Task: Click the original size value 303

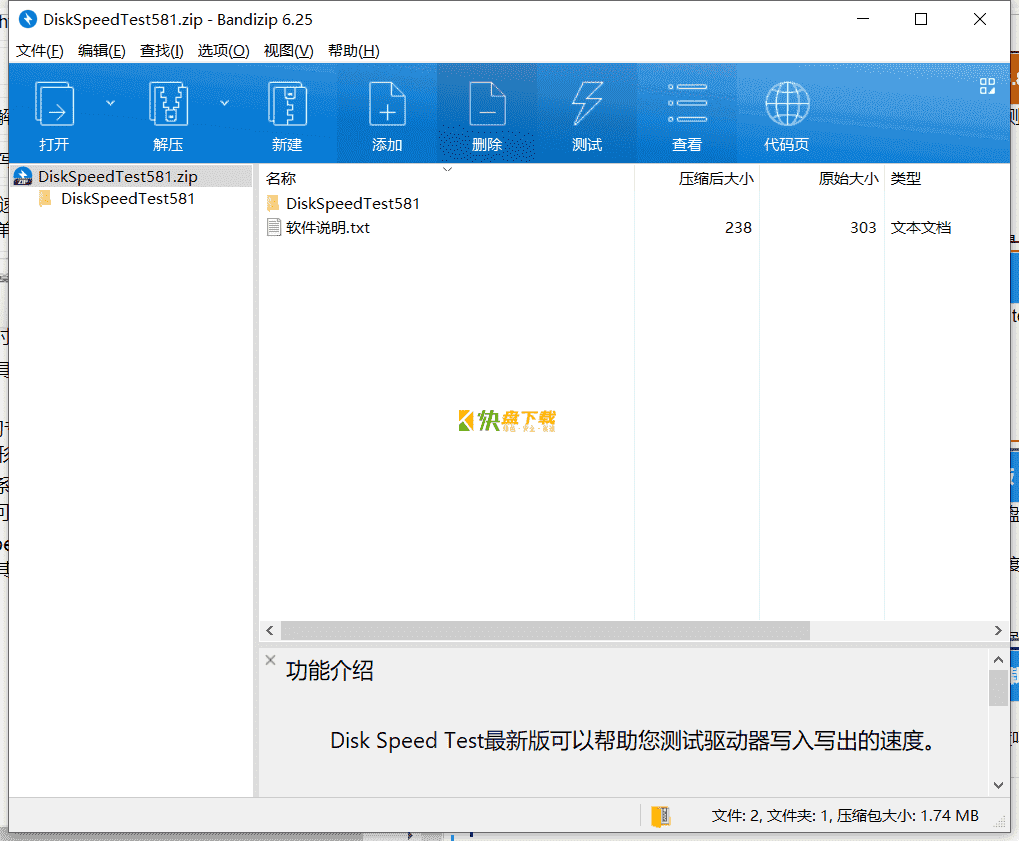Action: pos(863,227)
